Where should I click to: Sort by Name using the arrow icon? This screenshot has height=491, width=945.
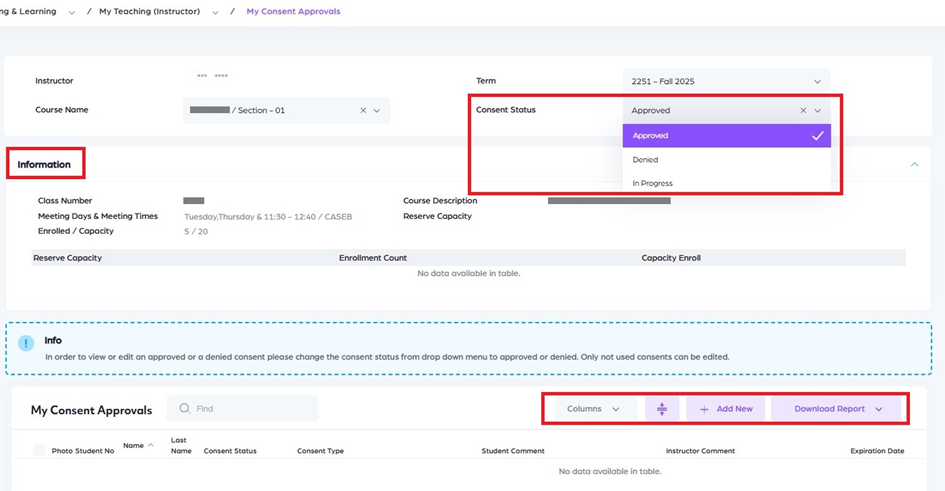pyautogui.click(x=151, y=445)
